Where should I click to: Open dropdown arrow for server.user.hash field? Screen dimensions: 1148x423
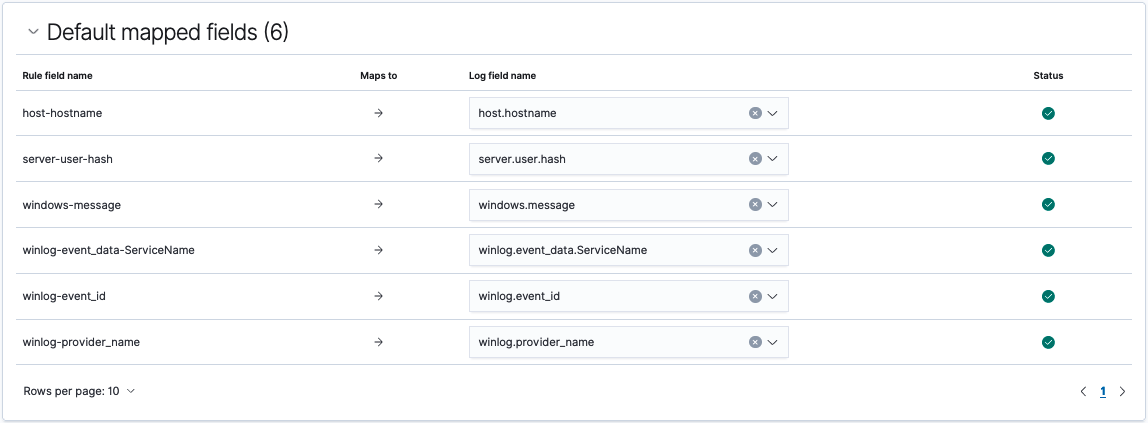click(773, 159)
